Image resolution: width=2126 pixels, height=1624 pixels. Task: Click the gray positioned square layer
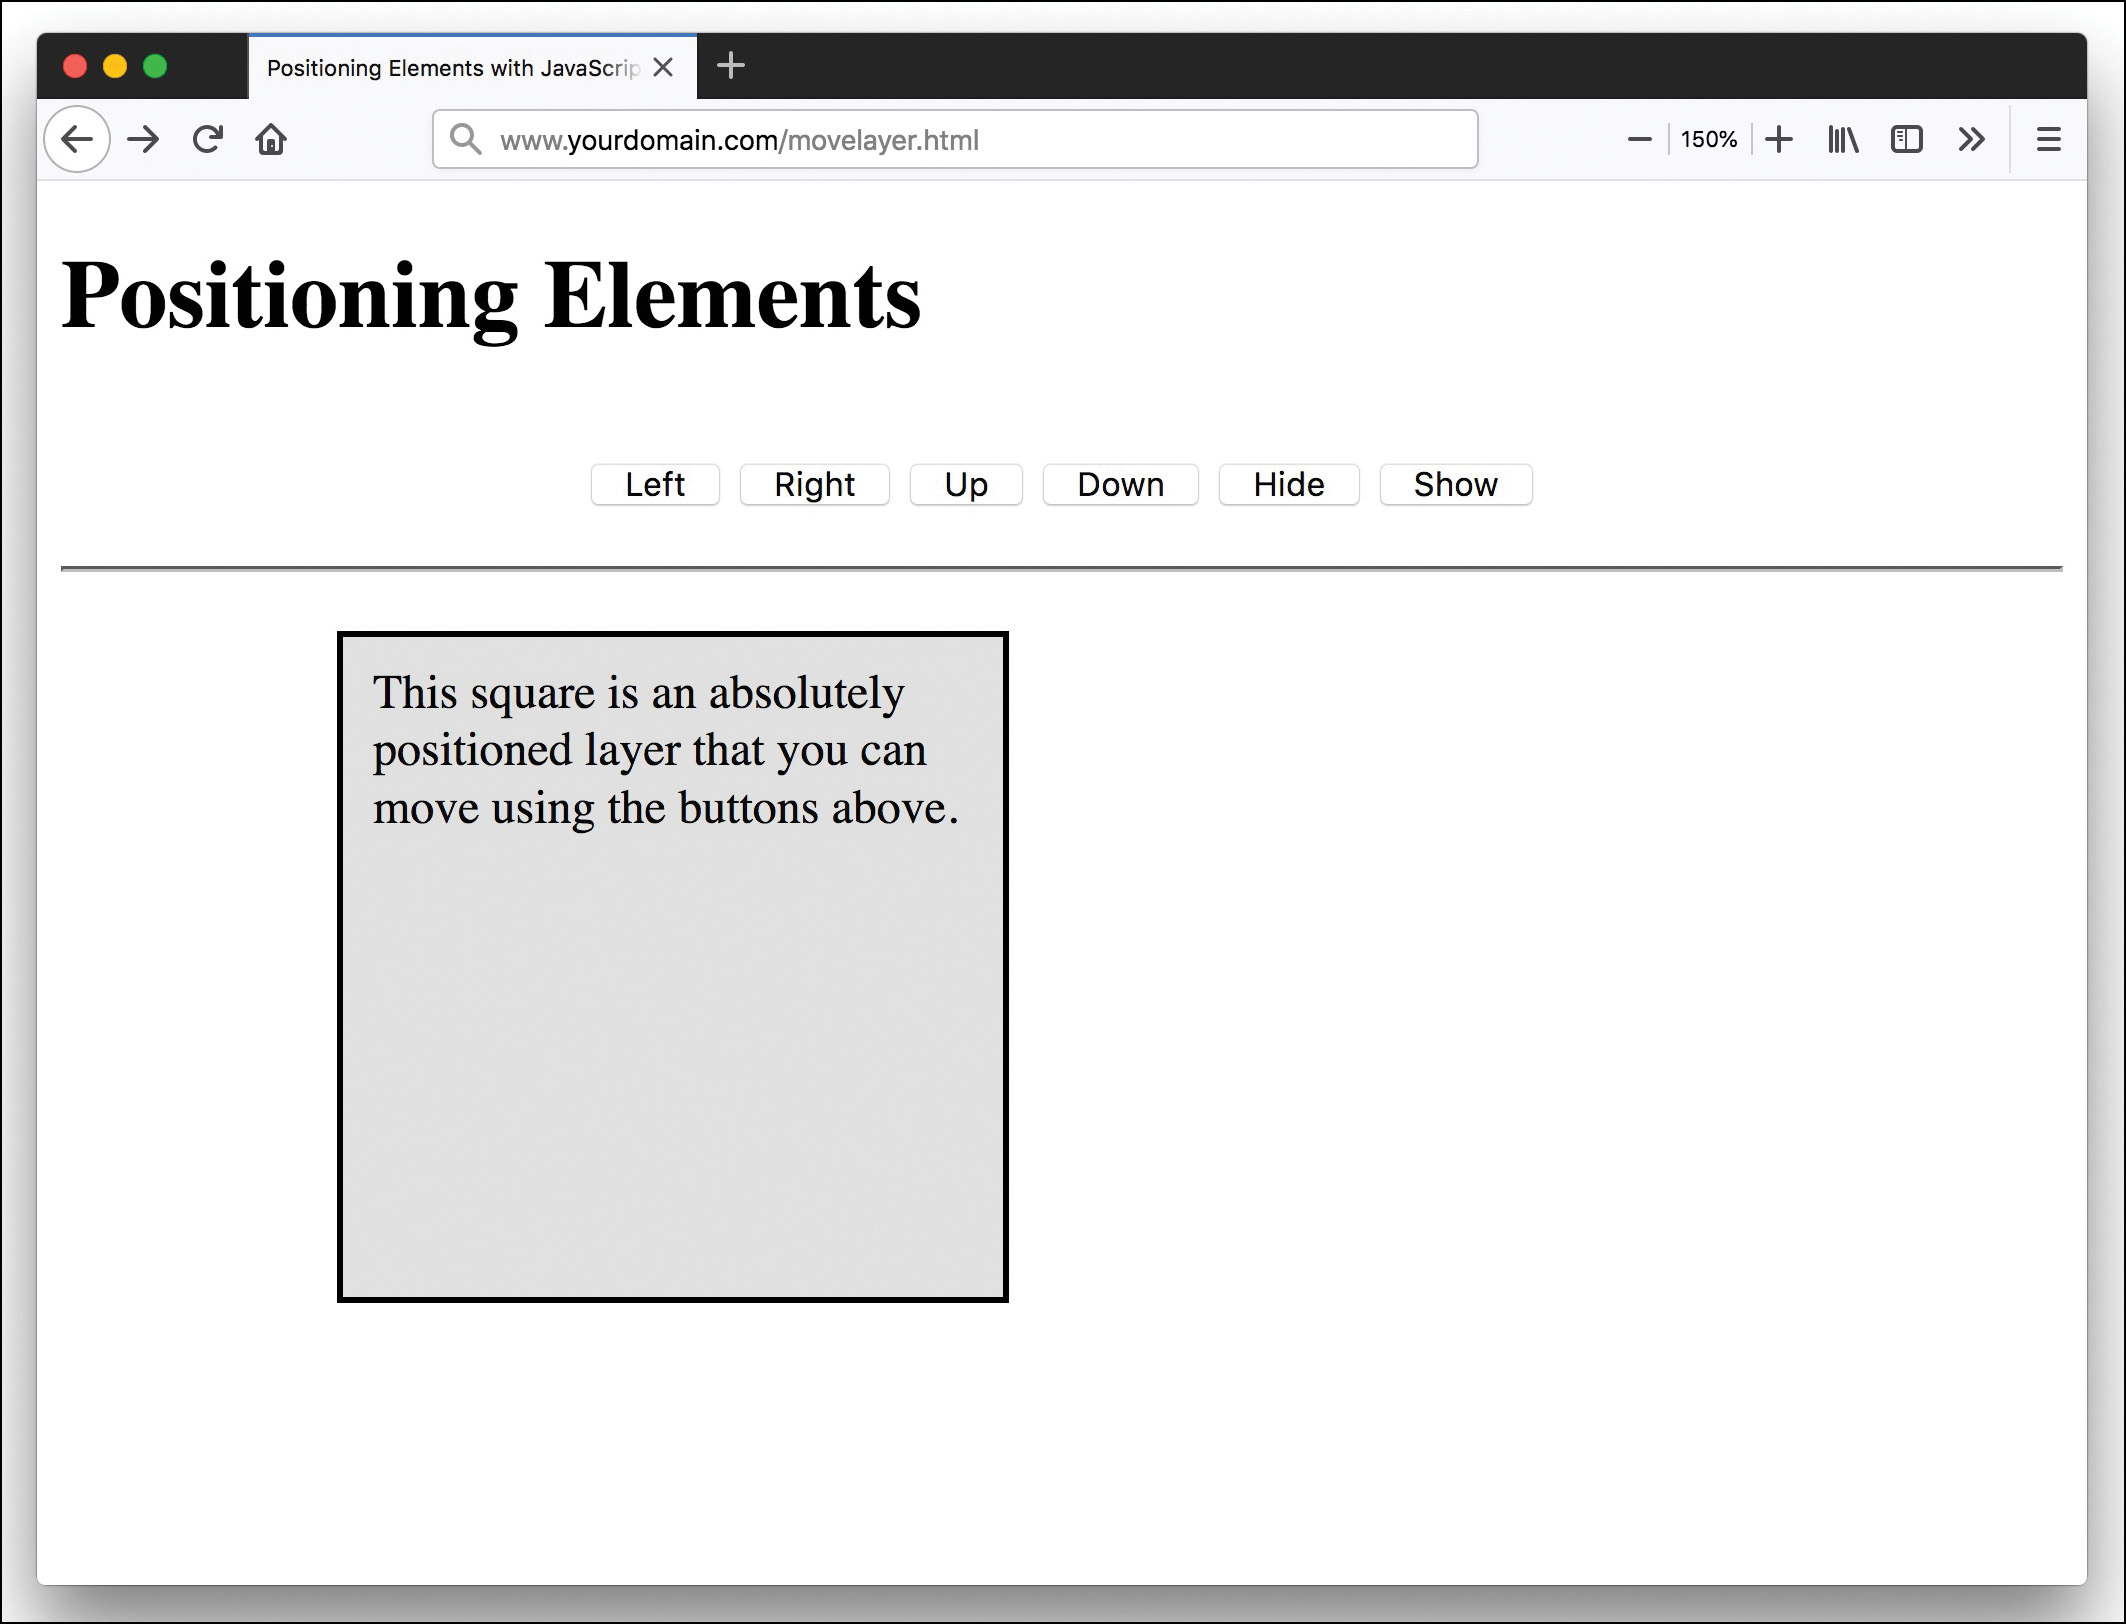[x=672, y=1050]
